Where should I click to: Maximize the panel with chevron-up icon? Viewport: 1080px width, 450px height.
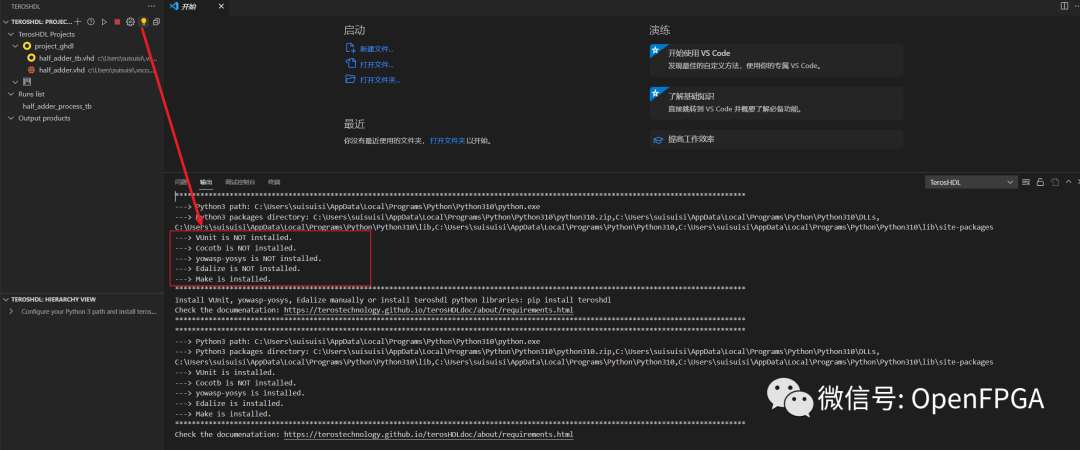tap(1068, 182)
